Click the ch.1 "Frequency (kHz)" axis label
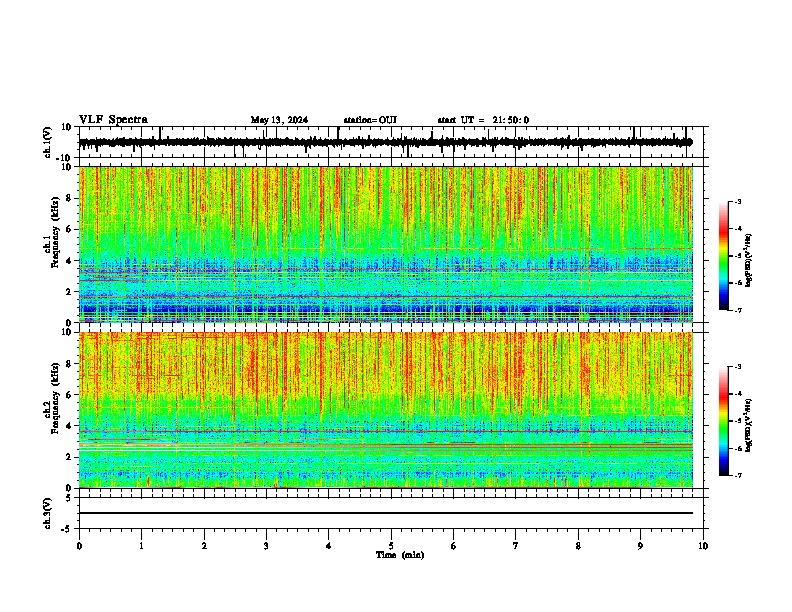Image resolution: width=792 pixels, height=612 pixels. [x=55, y=233]
